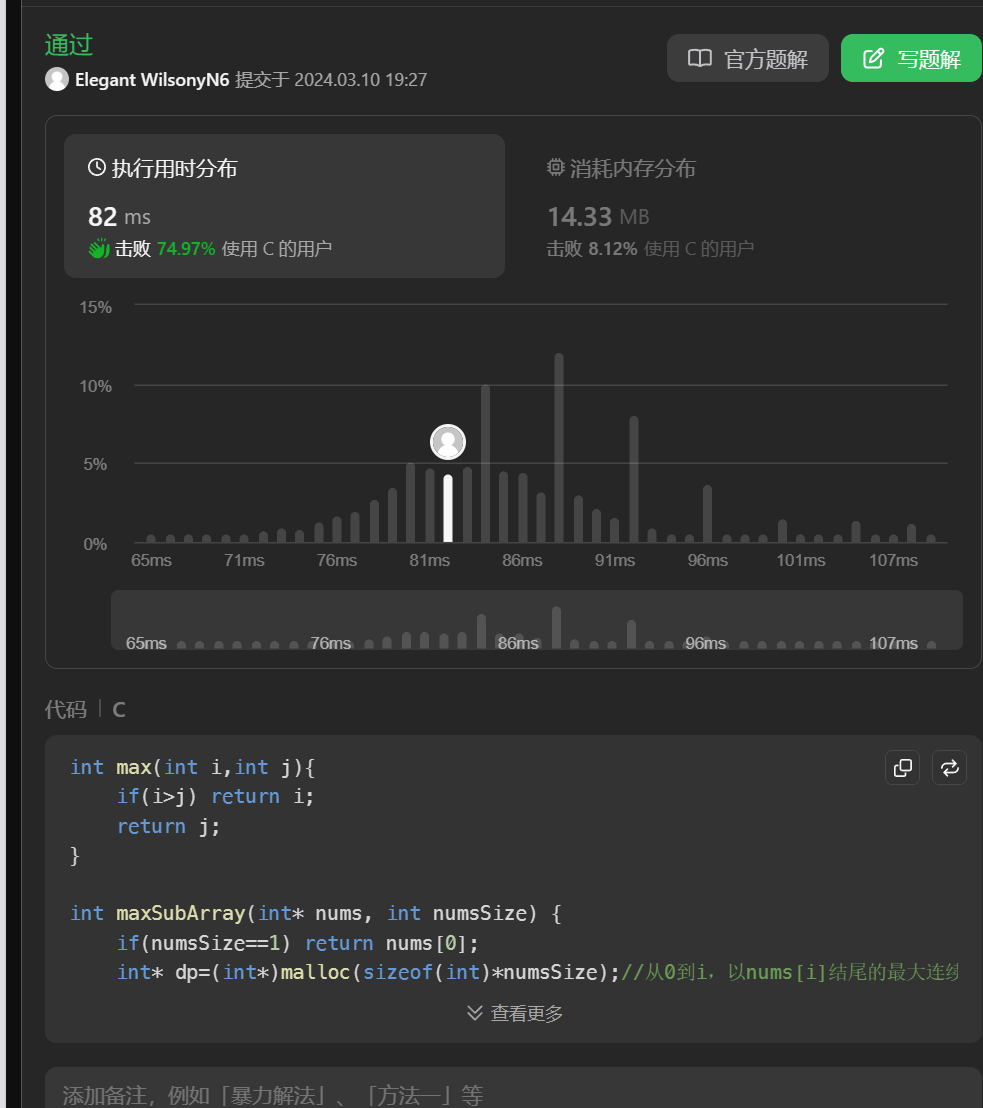Open the Elegant WilsonyN6 profile link
The image size is (983, 1108).
tap(152, 79)
